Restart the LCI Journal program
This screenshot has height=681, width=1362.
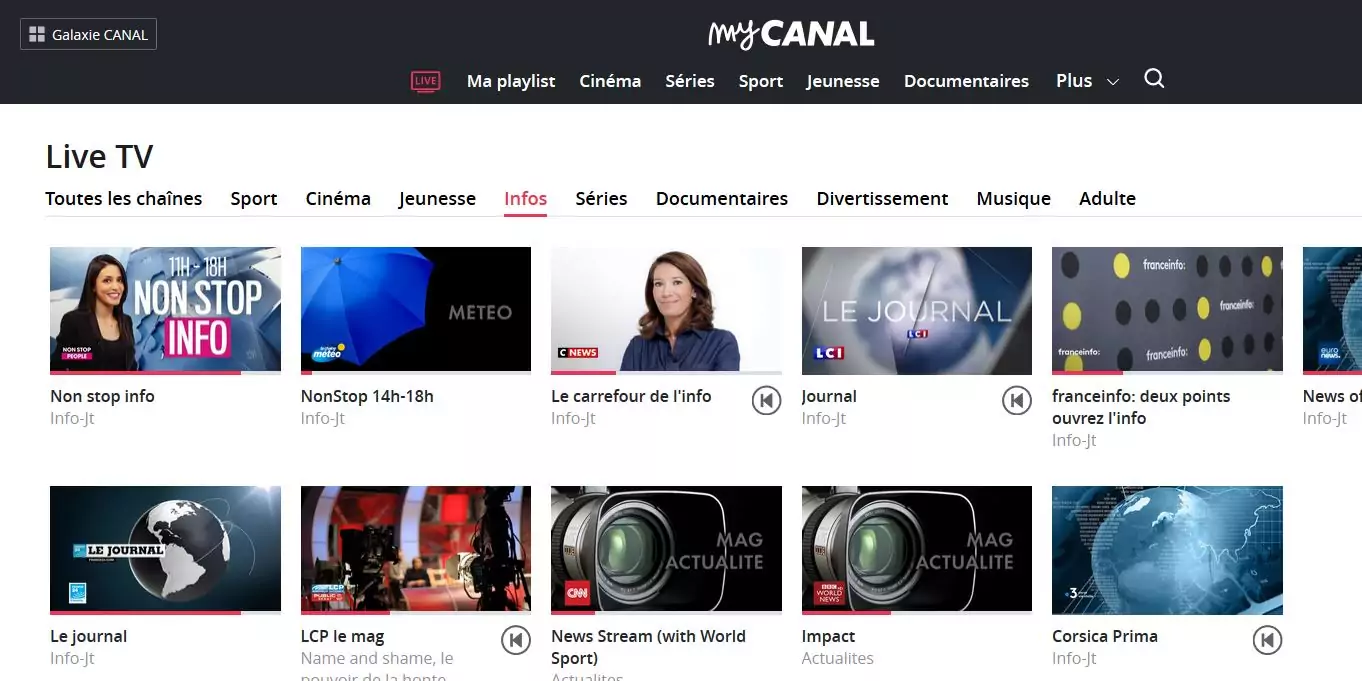click(1016, 401)
